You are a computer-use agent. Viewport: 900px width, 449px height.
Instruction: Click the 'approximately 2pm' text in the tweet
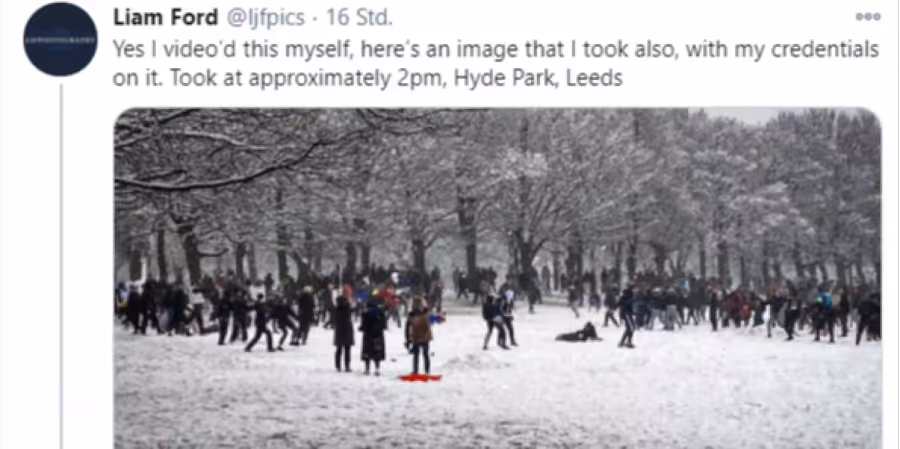coord(340,79)
